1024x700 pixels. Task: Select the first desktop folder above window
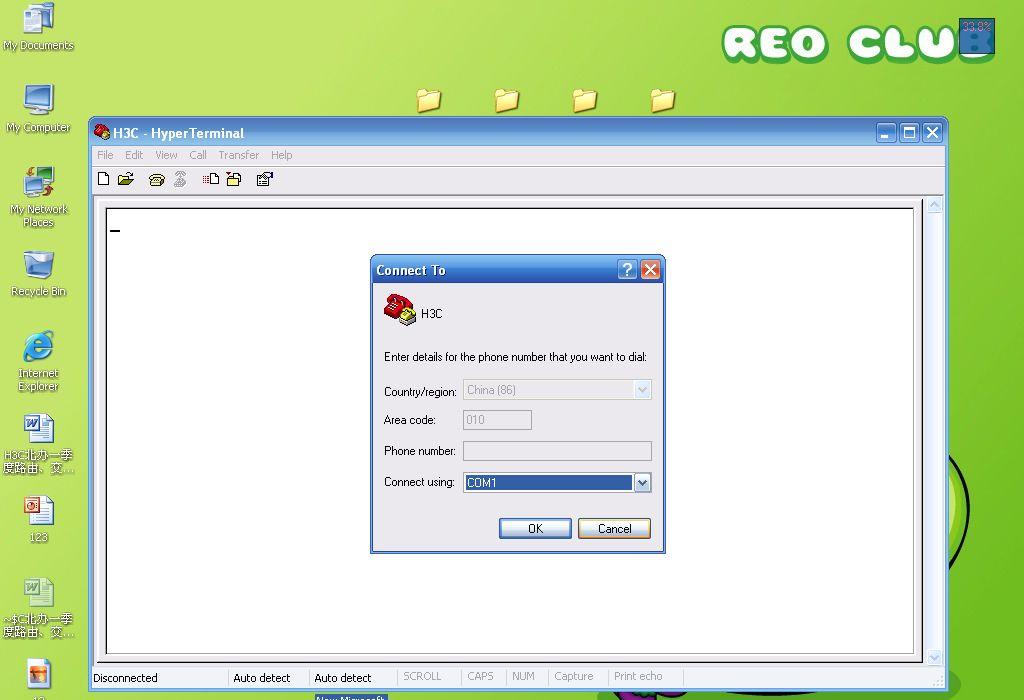[x=428, y=101]
